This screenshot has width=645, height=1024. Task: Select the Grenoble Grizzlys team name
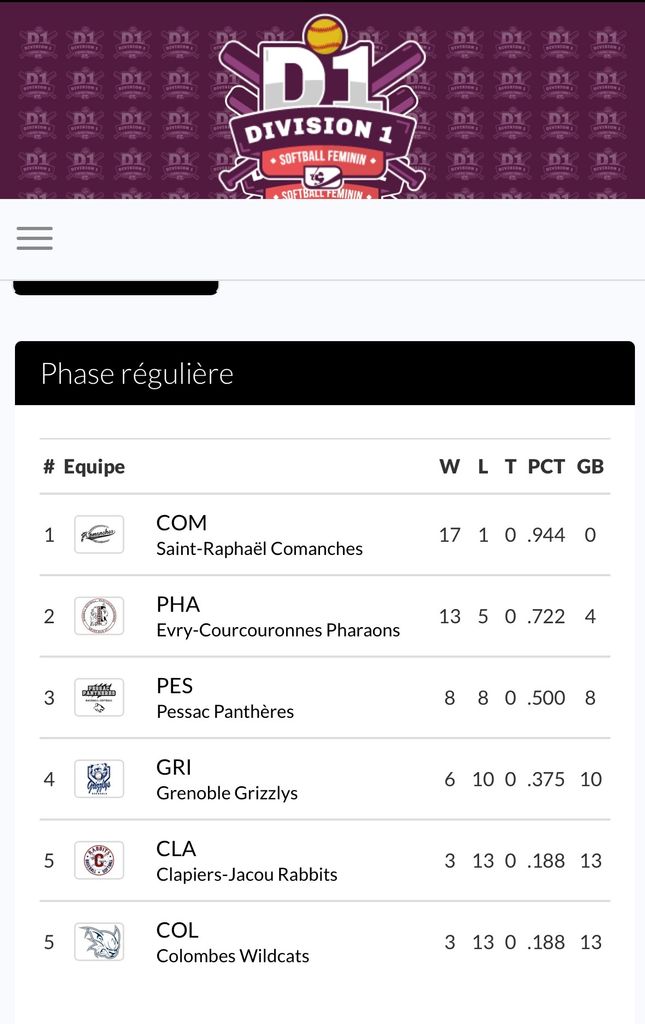[227, 793]
